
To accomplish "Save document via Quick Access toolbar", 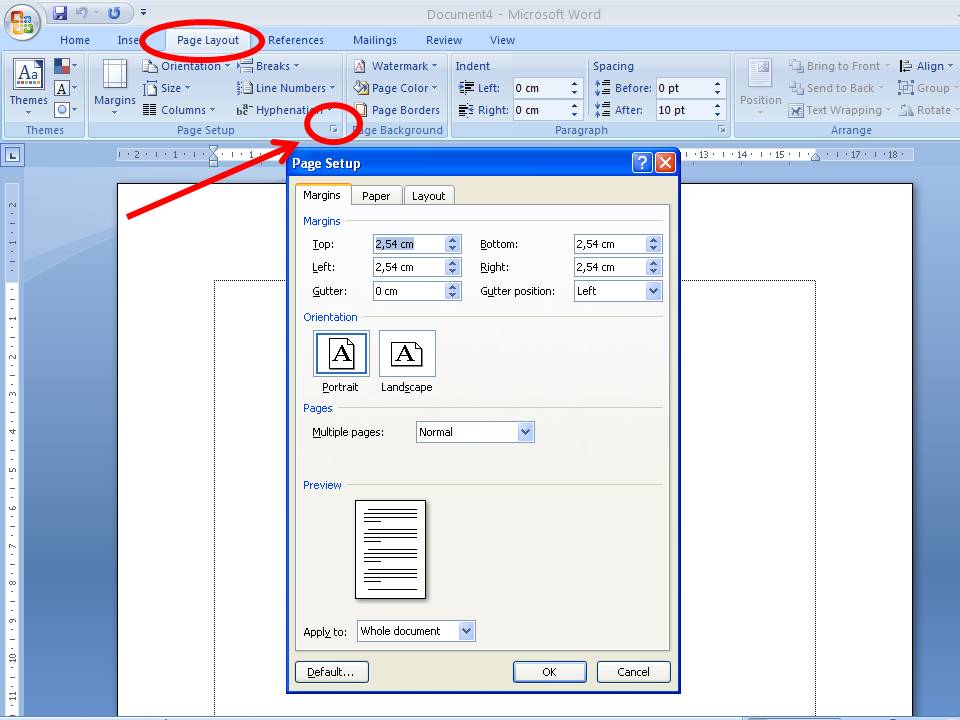I will point(59,13).
